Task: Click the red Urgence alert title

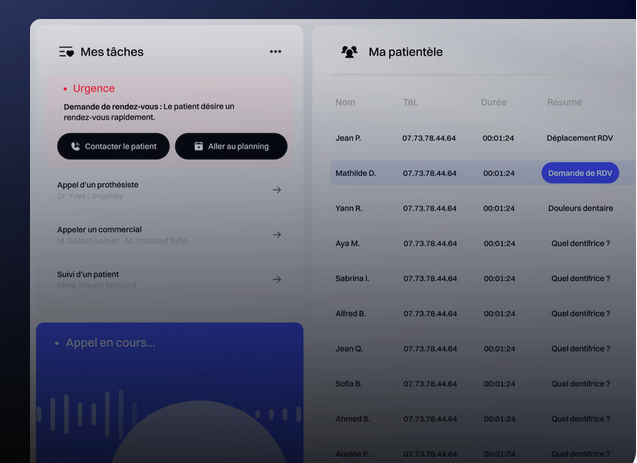Action: (93, 89)
